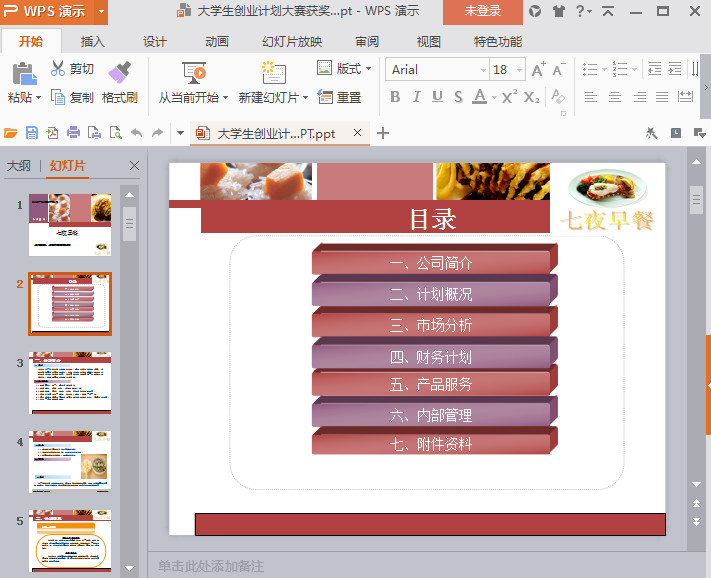Screen dimensions: 711x578
Task: Switch to the 设计 ribbon tab
Action: 155,42
